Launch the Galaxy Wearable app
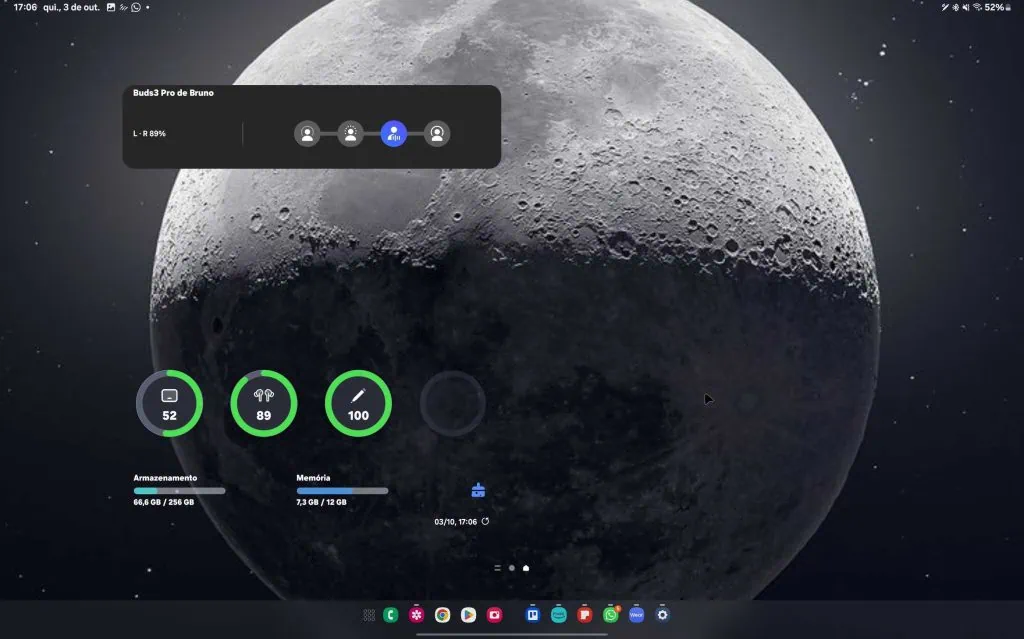Image resolution: width=1024 pixels, height=639 pixels. tap(636, 615)
